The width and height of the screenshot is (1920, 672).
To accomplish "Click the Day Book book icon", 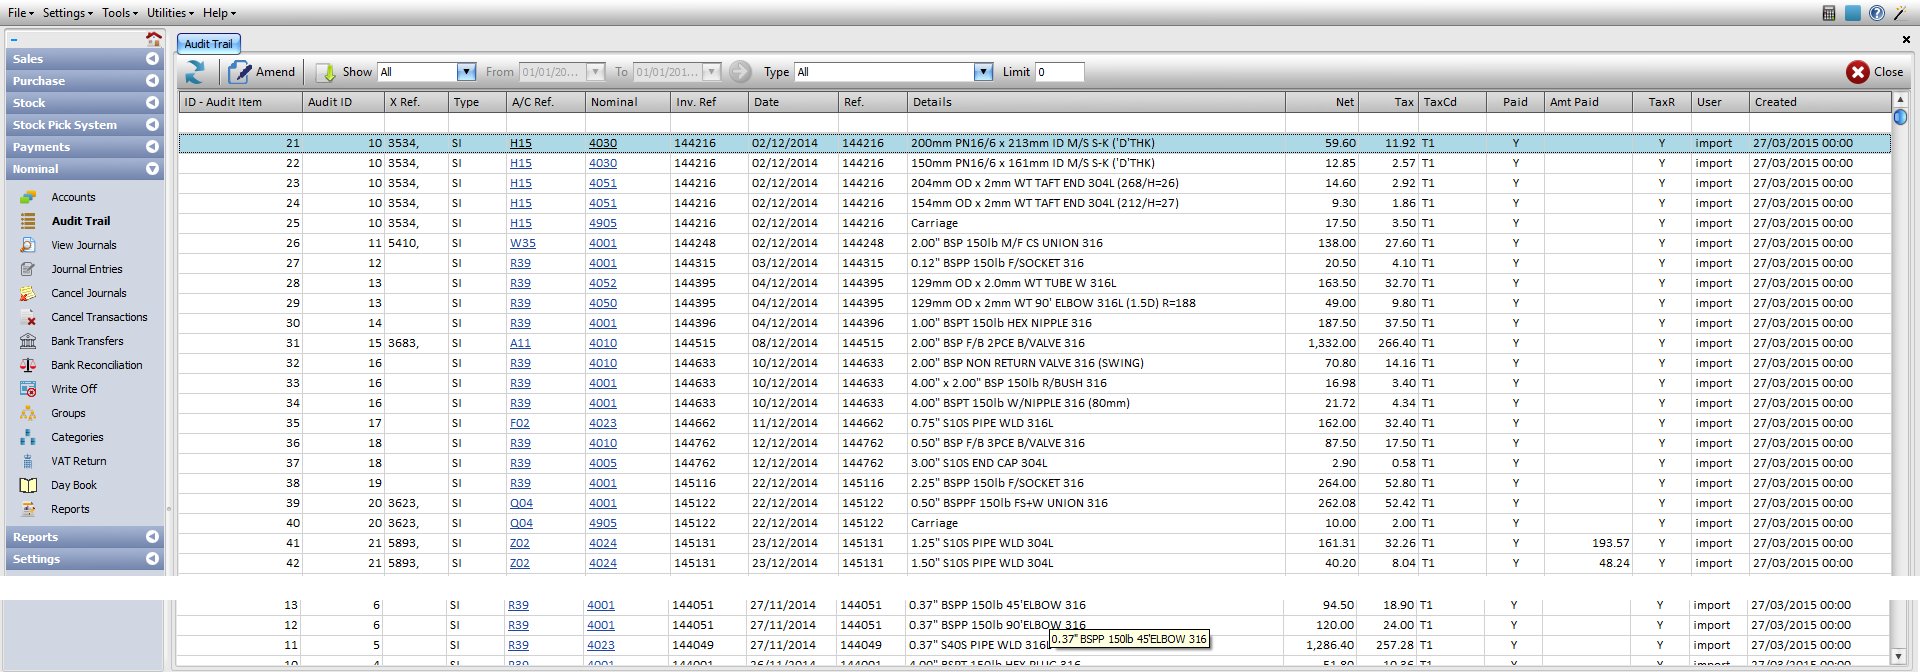I will pos(28,485).
